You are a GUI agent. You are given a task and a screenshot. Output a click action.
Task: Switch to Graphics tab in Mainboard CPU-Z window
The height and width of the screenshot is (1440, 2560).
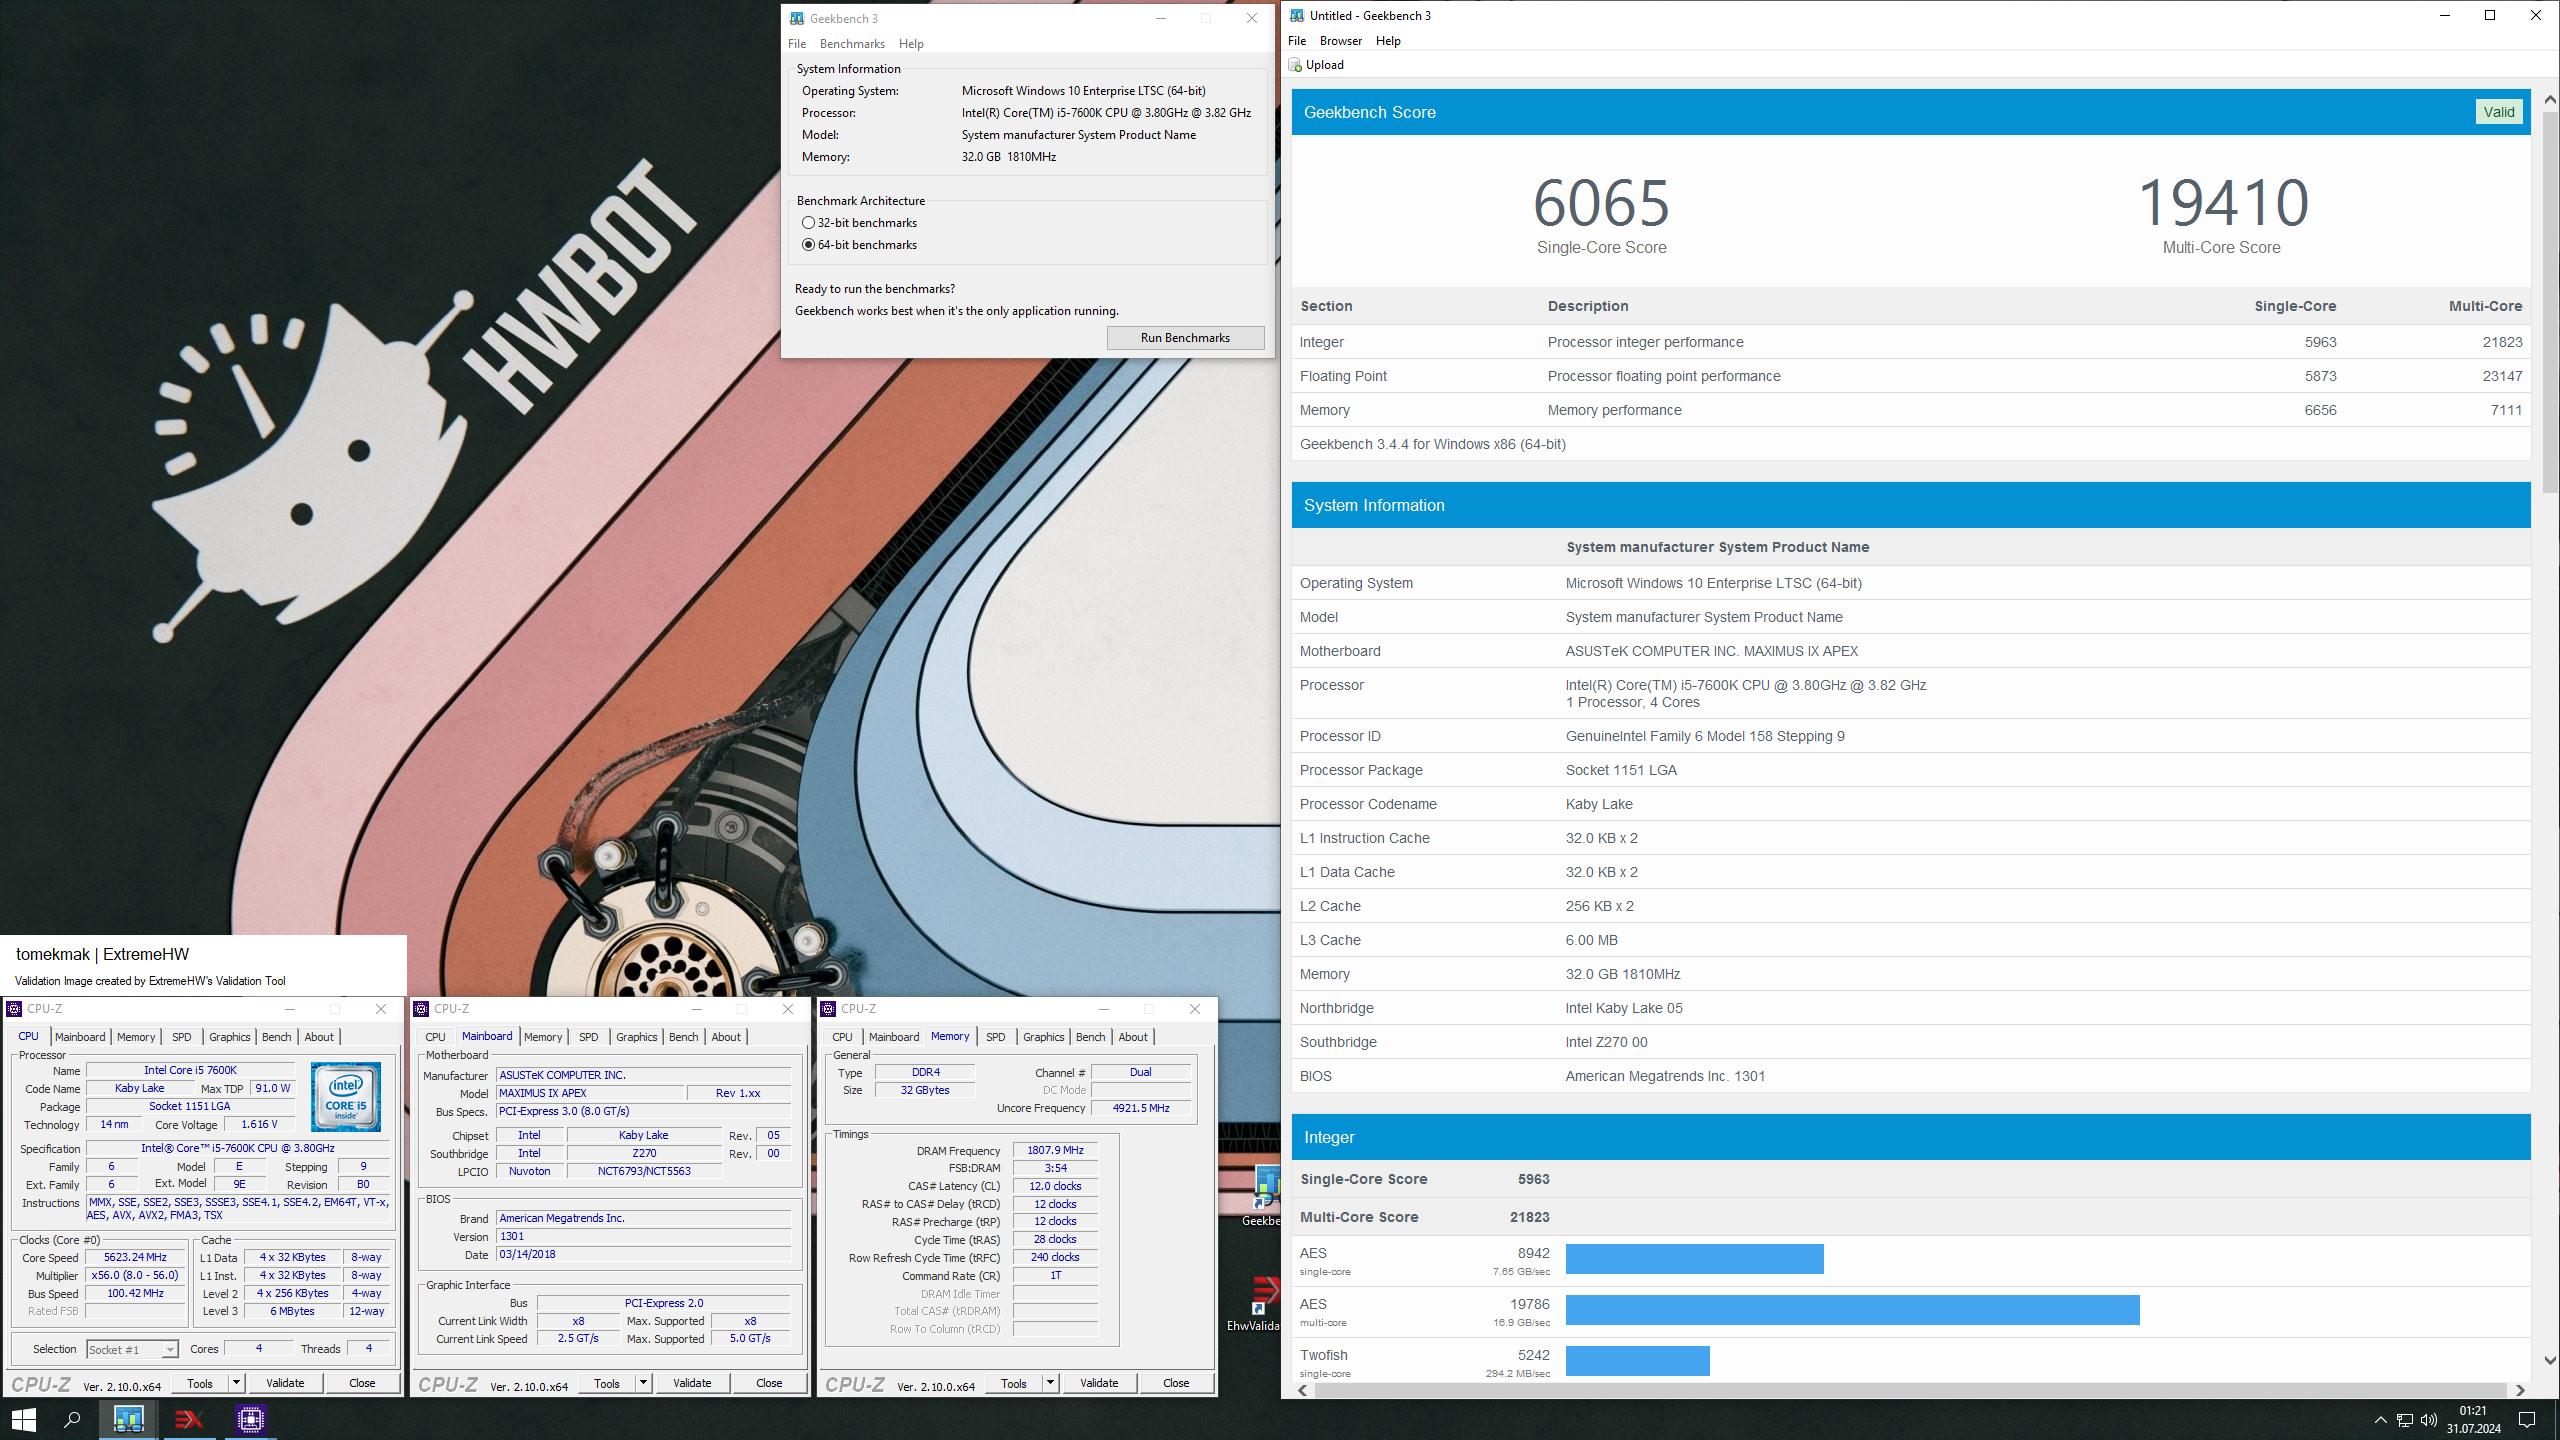pos(637,1037)
